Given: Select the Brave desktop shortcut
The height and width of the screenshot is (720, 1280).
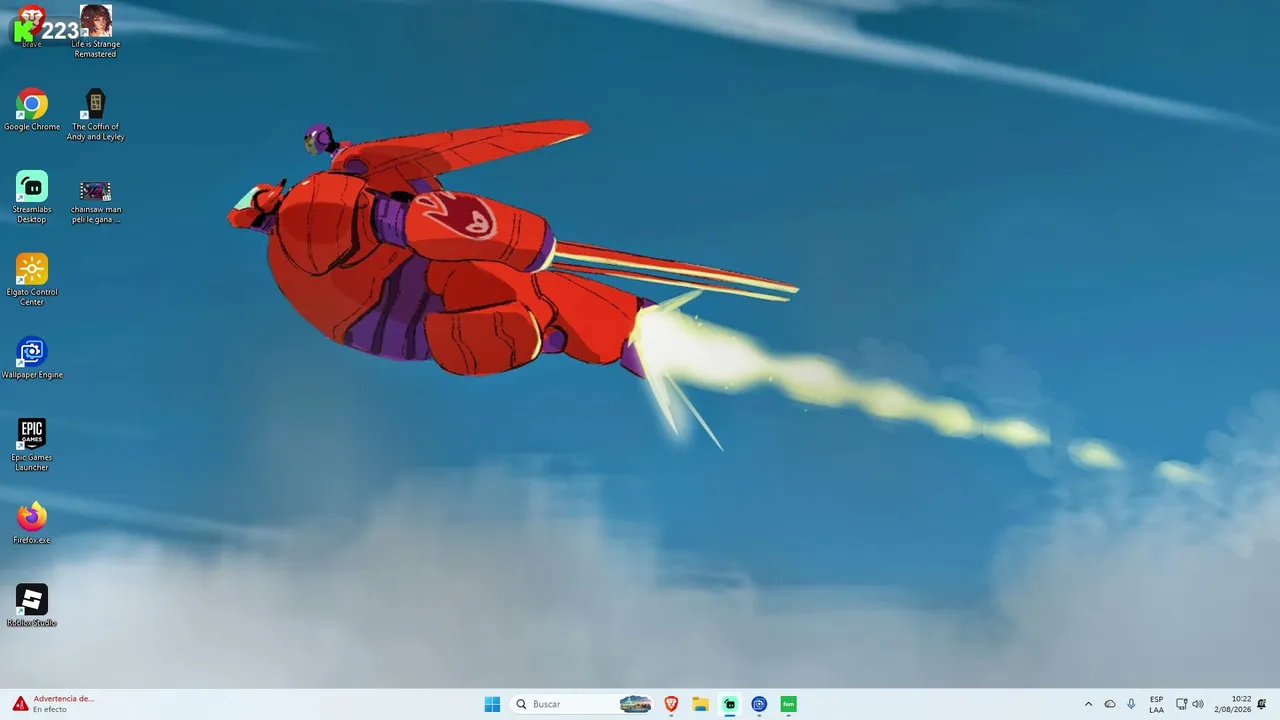Looking at the screenshot, I should coord(31,27).
